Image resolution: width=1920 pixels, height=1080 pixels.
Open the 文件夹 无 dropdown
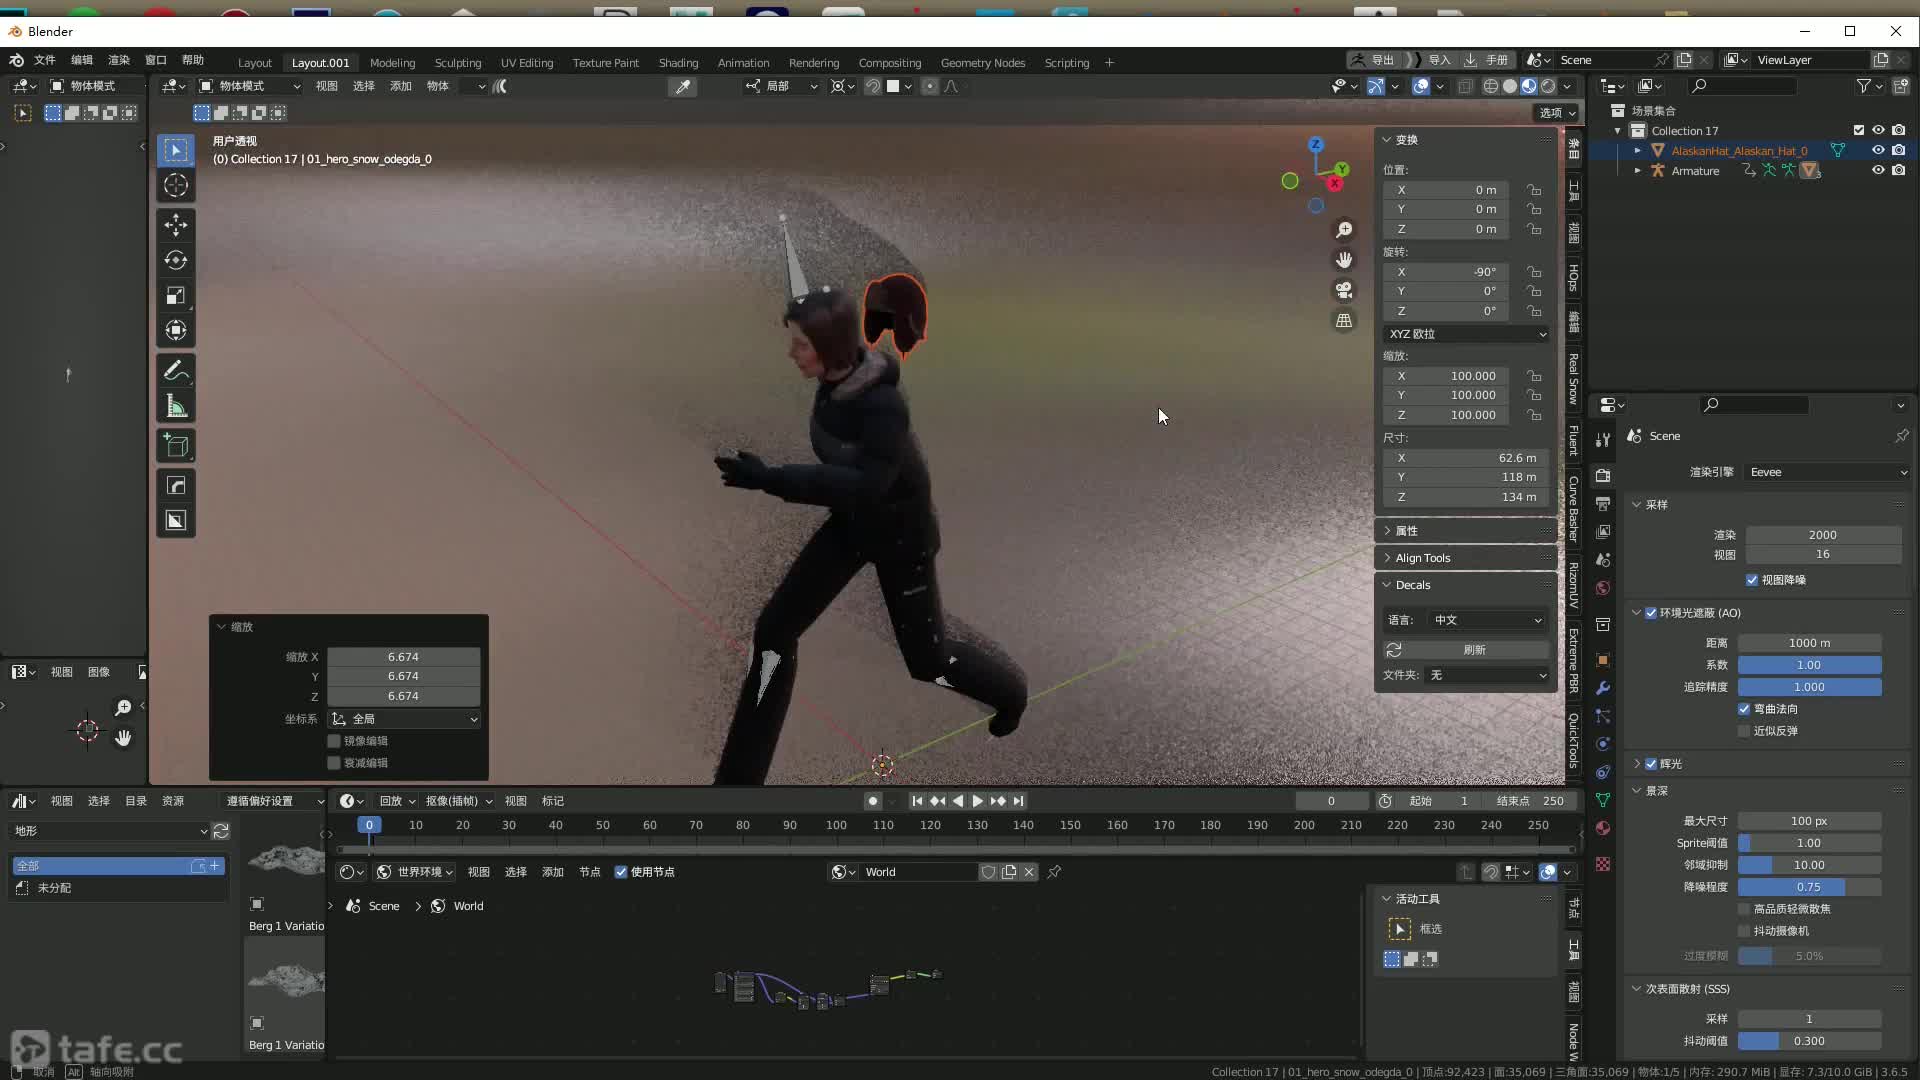pyautogui.click(x=1487, y=675)
